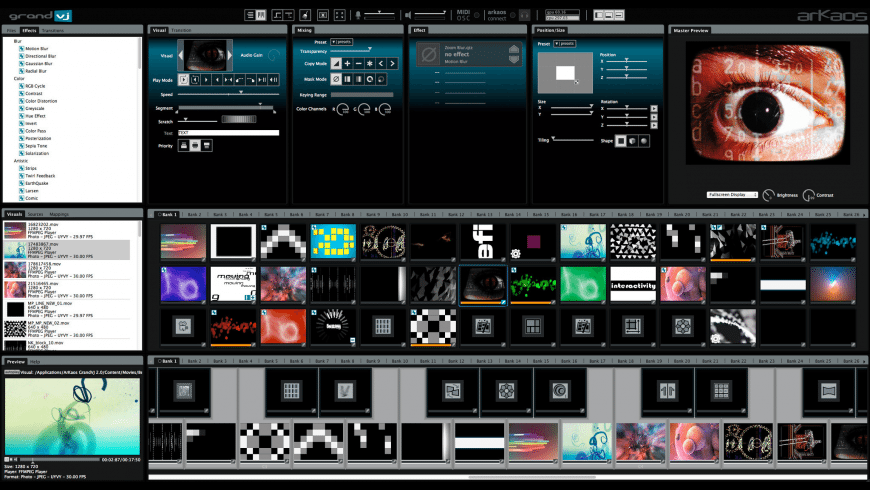870x490 pixels.
Task: Toggle the arkaos connect indicator
Action: tap(513, 15)
